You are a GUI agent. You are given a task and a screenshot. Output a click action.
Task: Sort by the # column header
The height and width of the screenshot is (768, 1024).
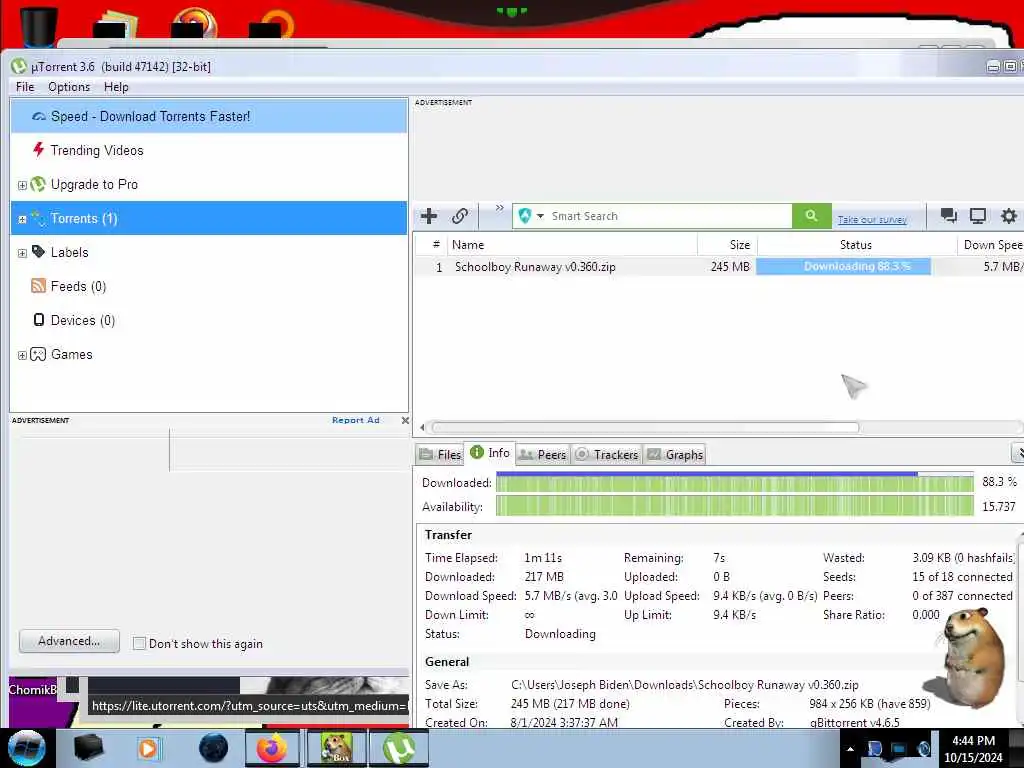[x=430, y=245]
